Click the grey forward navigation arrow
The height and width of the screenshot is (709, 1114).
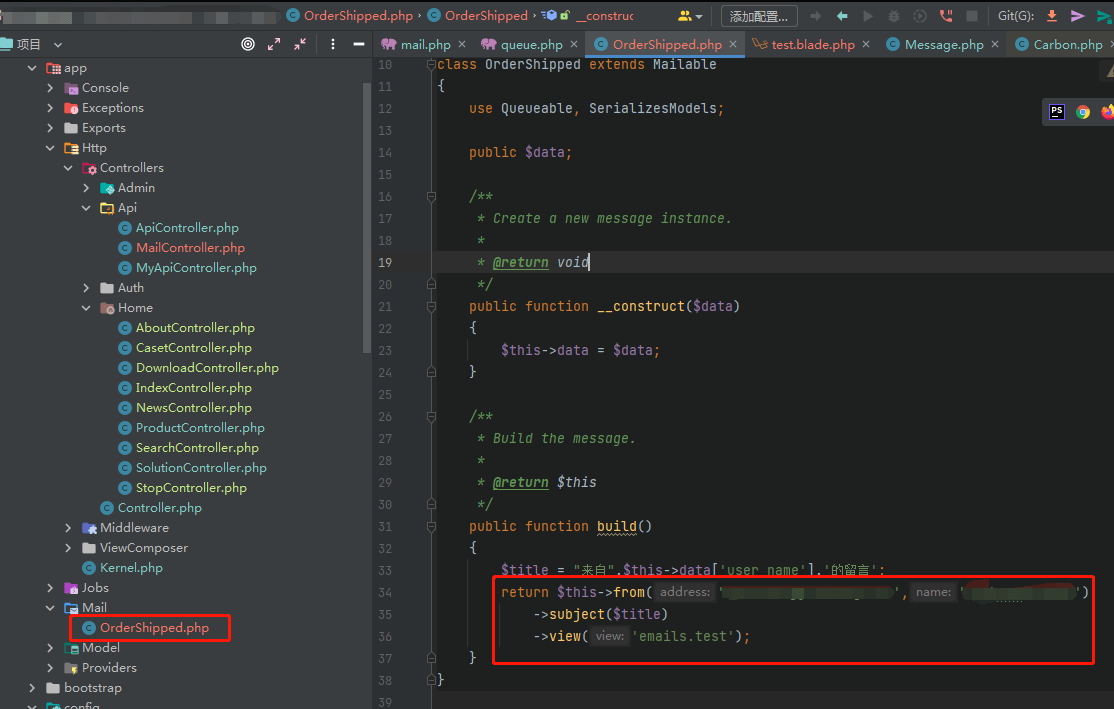click(x=816, y=16)
